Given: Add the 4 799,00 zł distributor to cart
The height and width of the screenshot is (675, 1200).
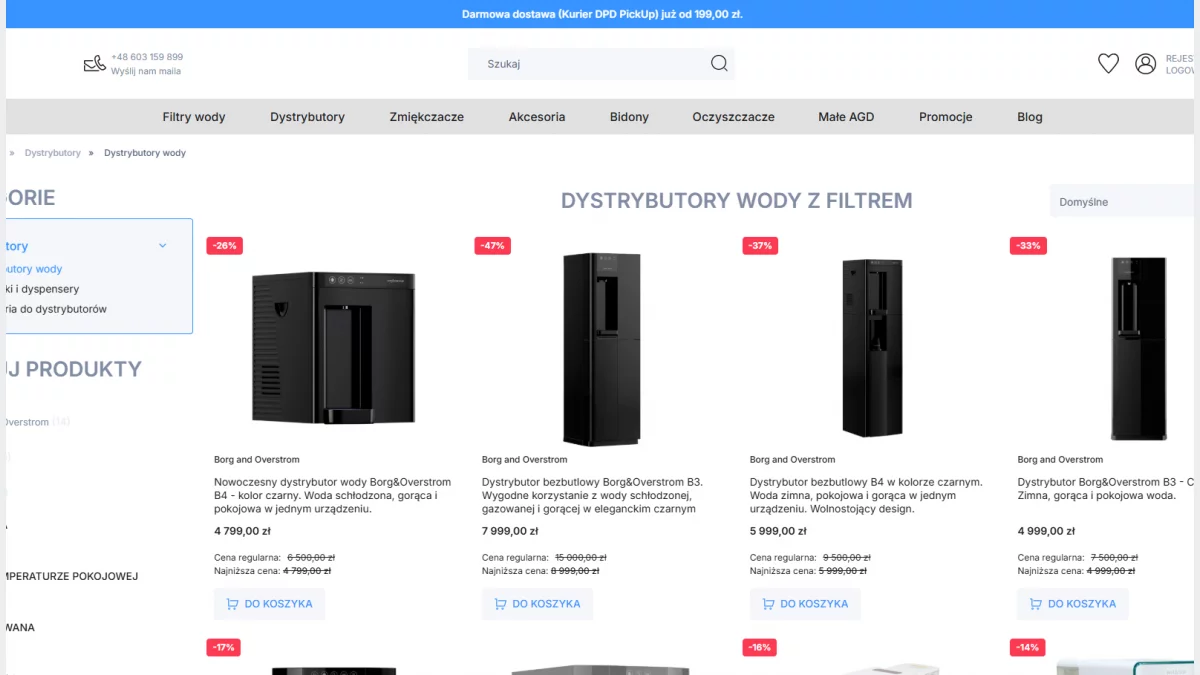Looking at the screenshot, I should click(x=269, y=604).
